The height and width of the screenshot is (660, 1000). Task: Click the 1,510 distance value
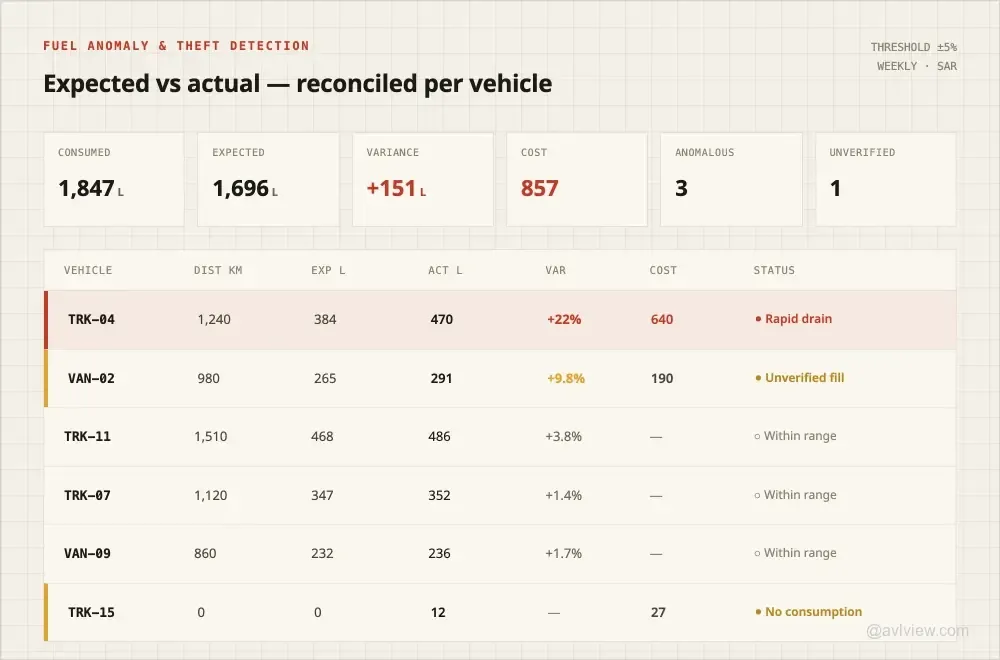[x=211, y=437]
